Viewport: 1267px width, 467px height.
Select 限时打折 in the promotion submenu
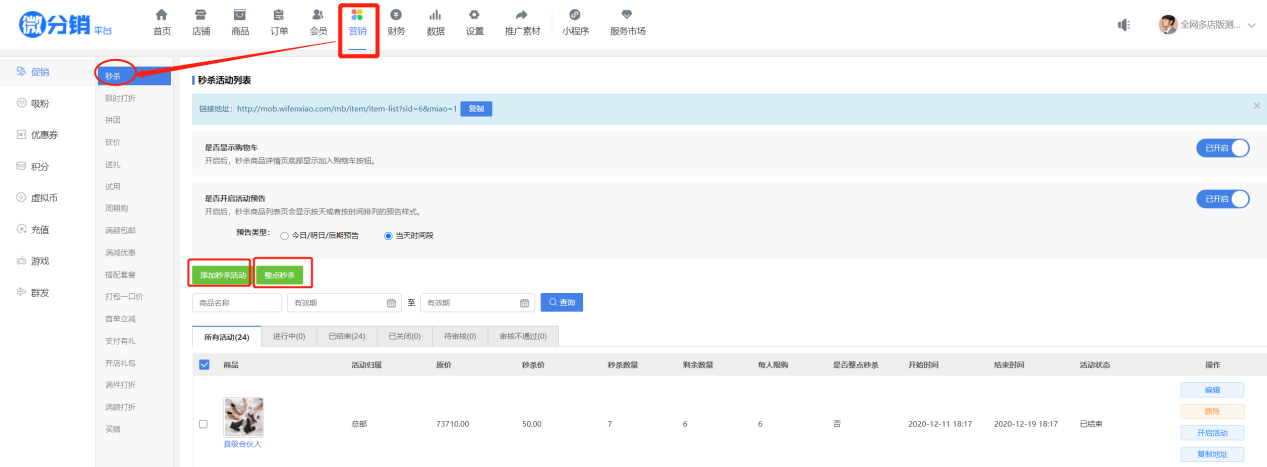[119, 98]
